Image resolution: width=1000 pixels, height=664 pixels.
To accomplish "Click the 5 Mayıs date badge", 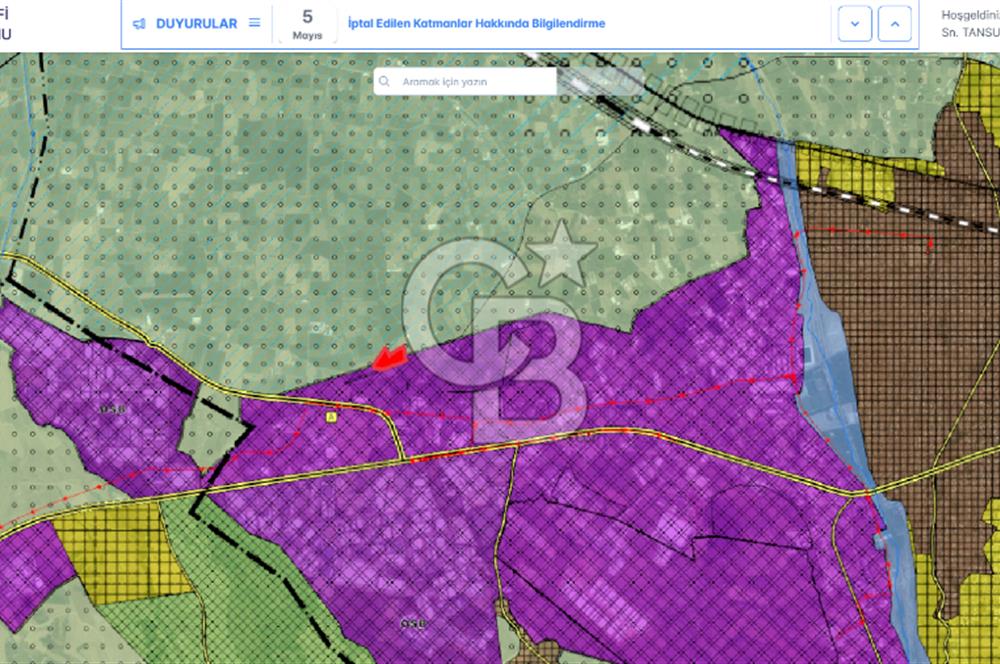I will 307,24.
